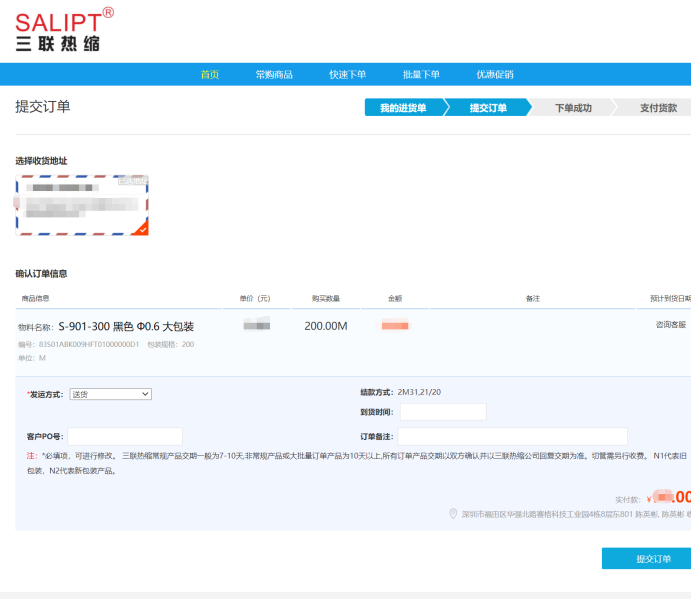The width and height of the screenshot is (691, 599).
Task: Focus the 到货时间 arrival time field
Action: [442, 412]
